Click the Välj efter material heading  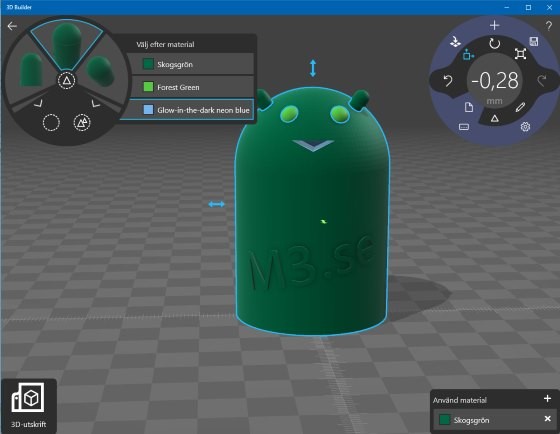[165, 45]
